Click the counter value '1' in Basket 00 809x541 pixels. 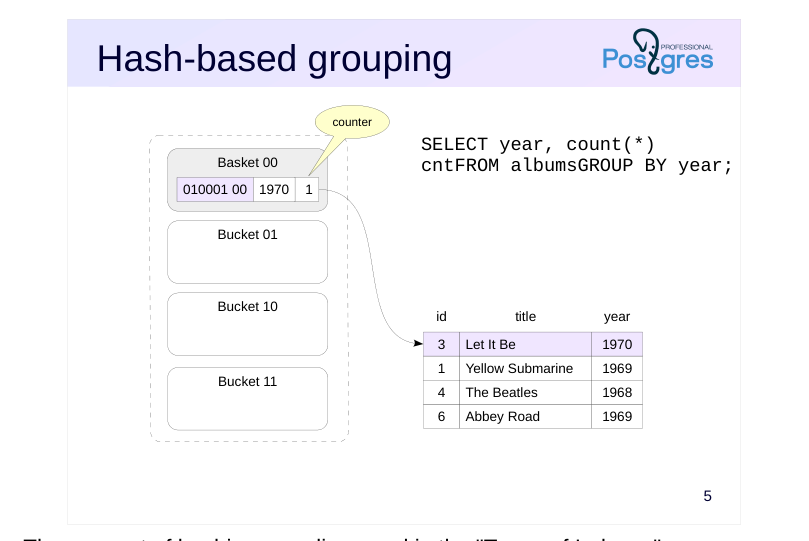[x=308, y=189]
